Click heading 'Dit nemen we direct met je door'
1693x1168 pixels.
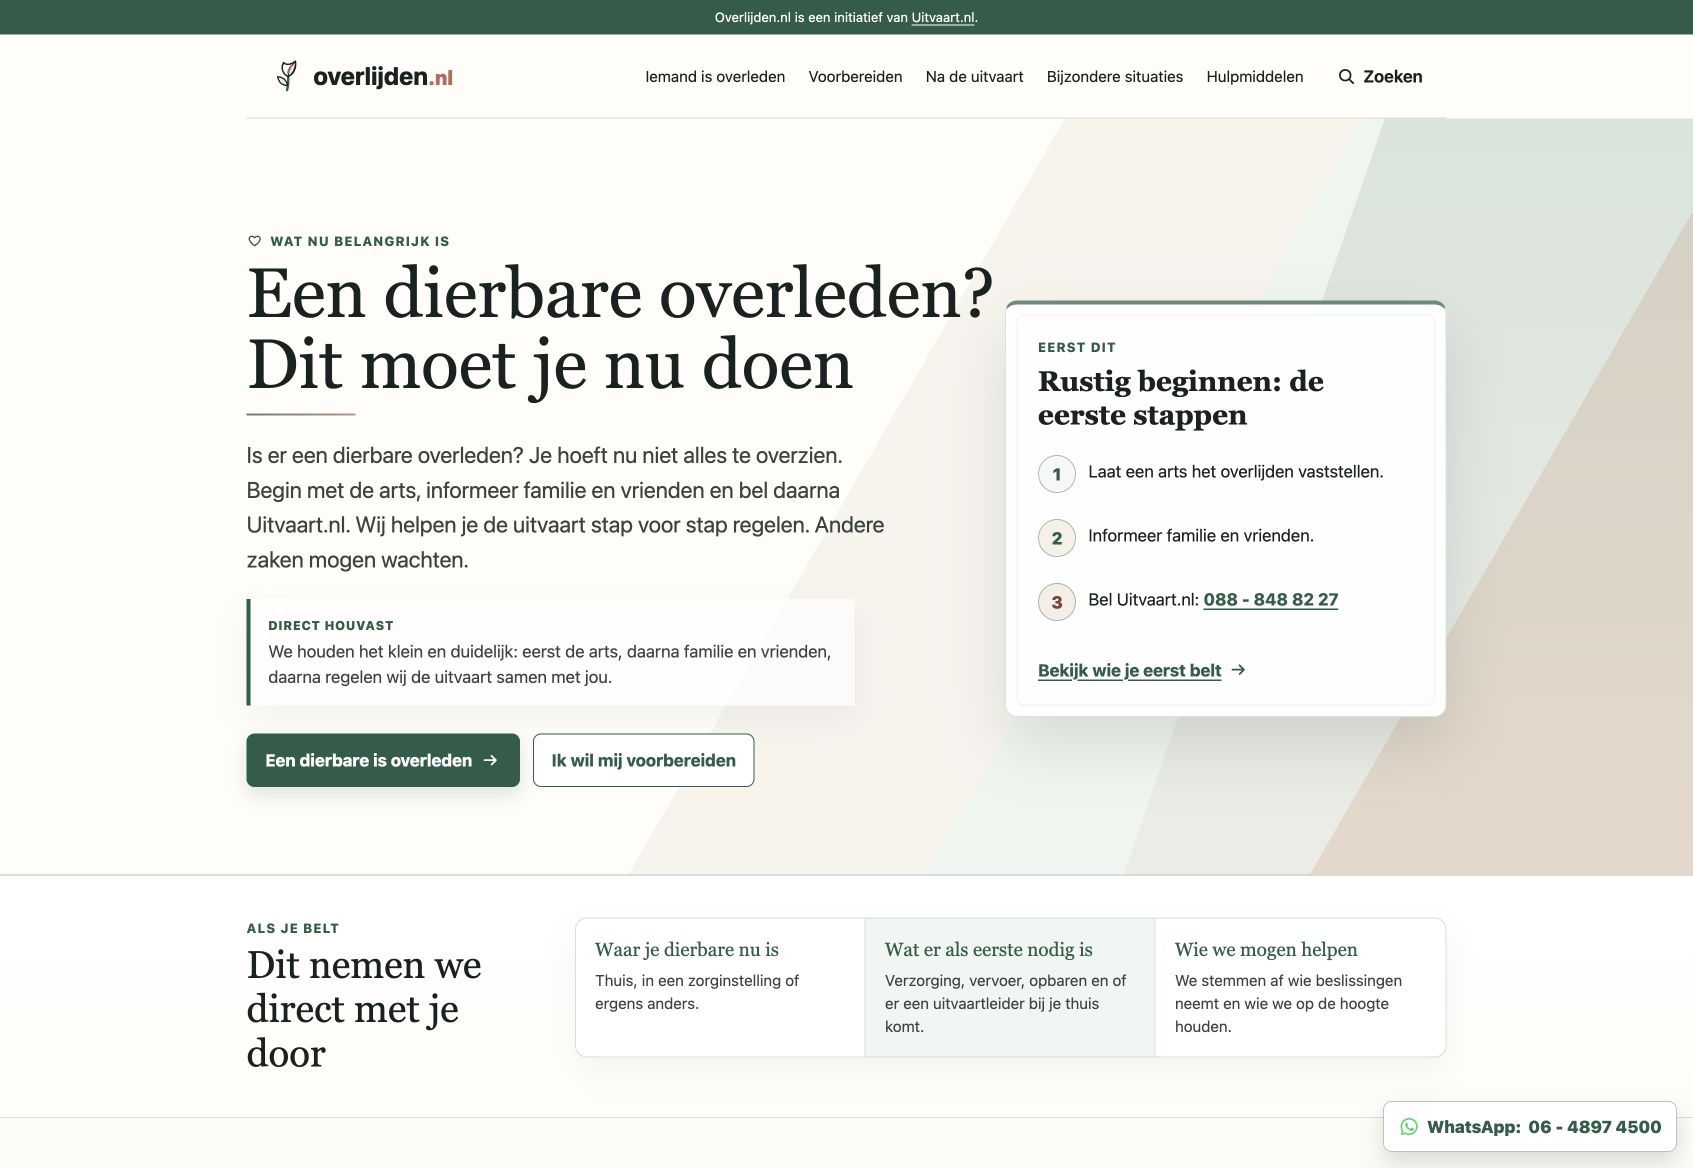[x=364, y=1009]
